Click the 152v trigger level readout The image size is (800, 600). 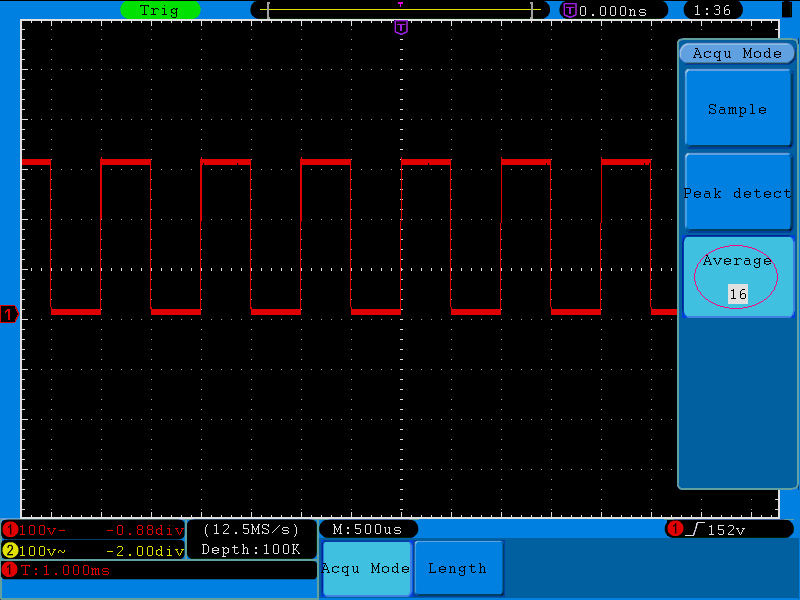[x=727, y=530]
